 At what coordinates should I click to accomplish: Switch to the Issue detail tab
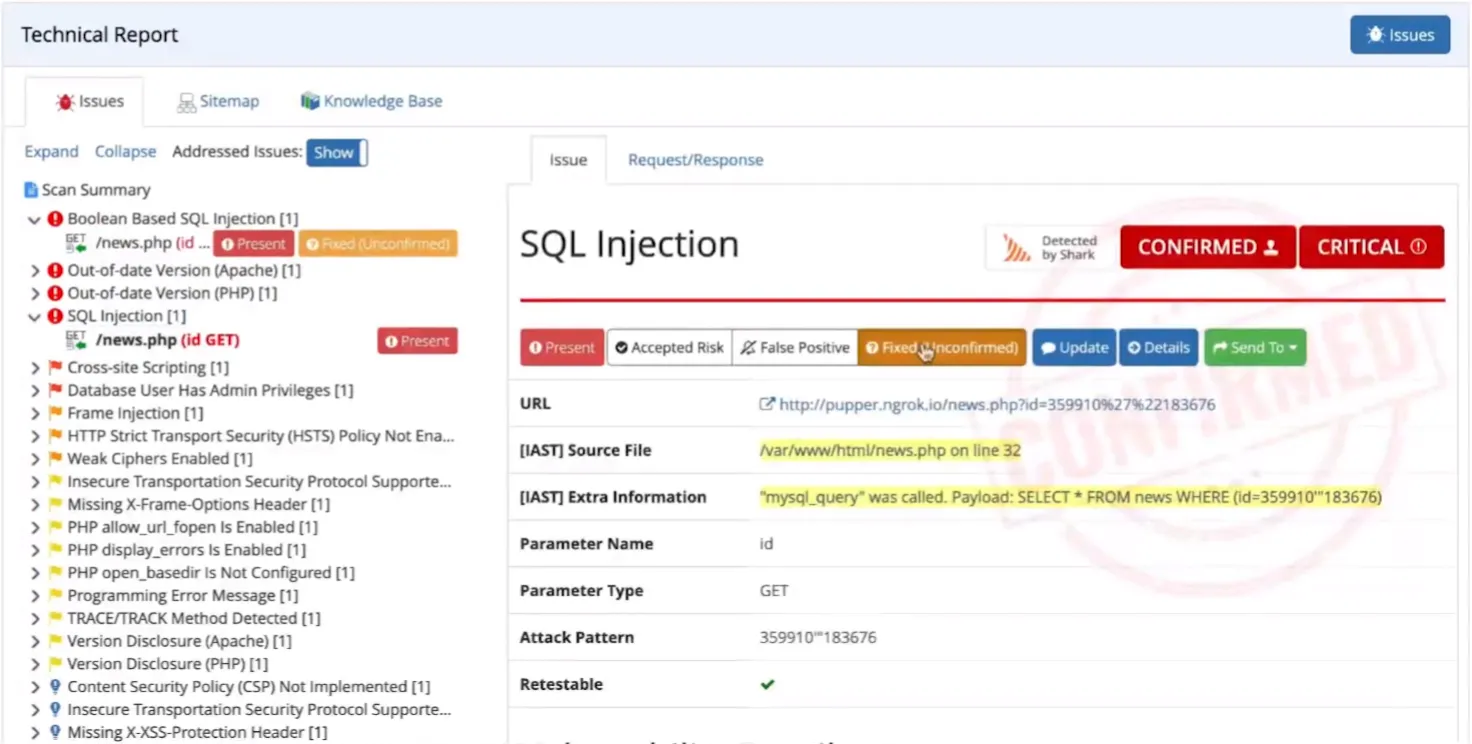[x=568, y=160]
